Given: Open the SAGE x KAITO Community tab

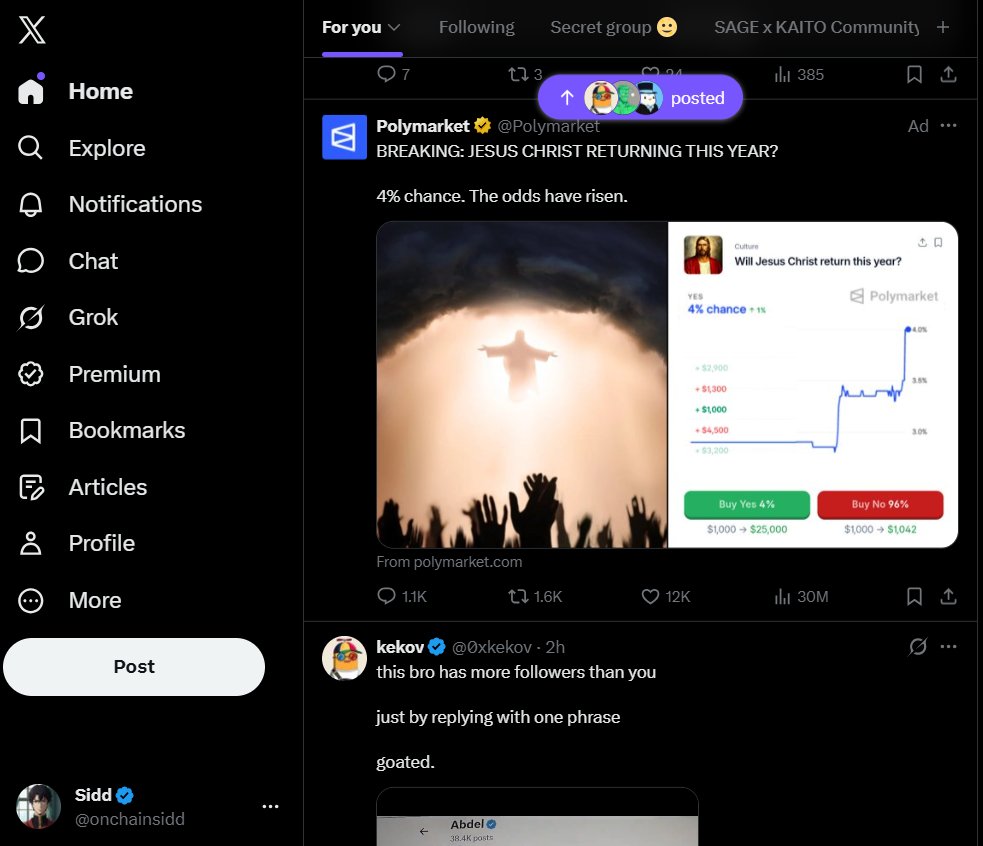Looking at the screenshot, I should pyautogui.click(x=816, y=27).
